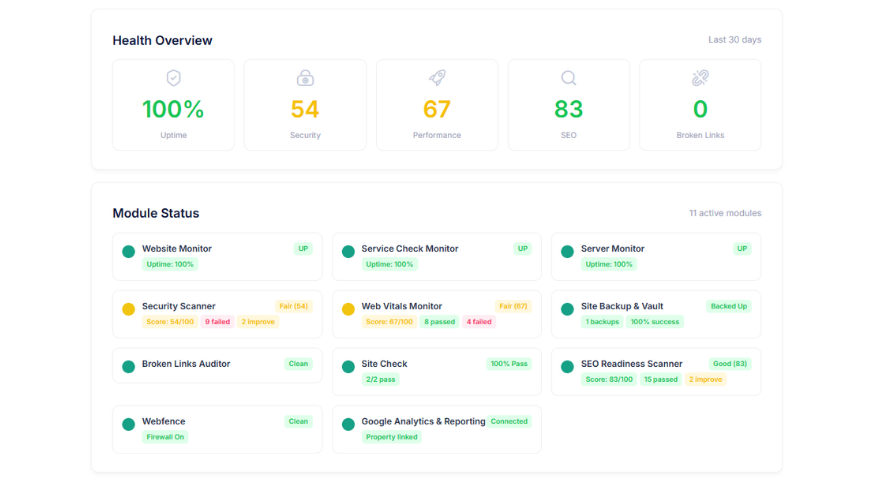
Task: Click the green dot beside Google Analytics & Reporting
Action: (348, 424)
